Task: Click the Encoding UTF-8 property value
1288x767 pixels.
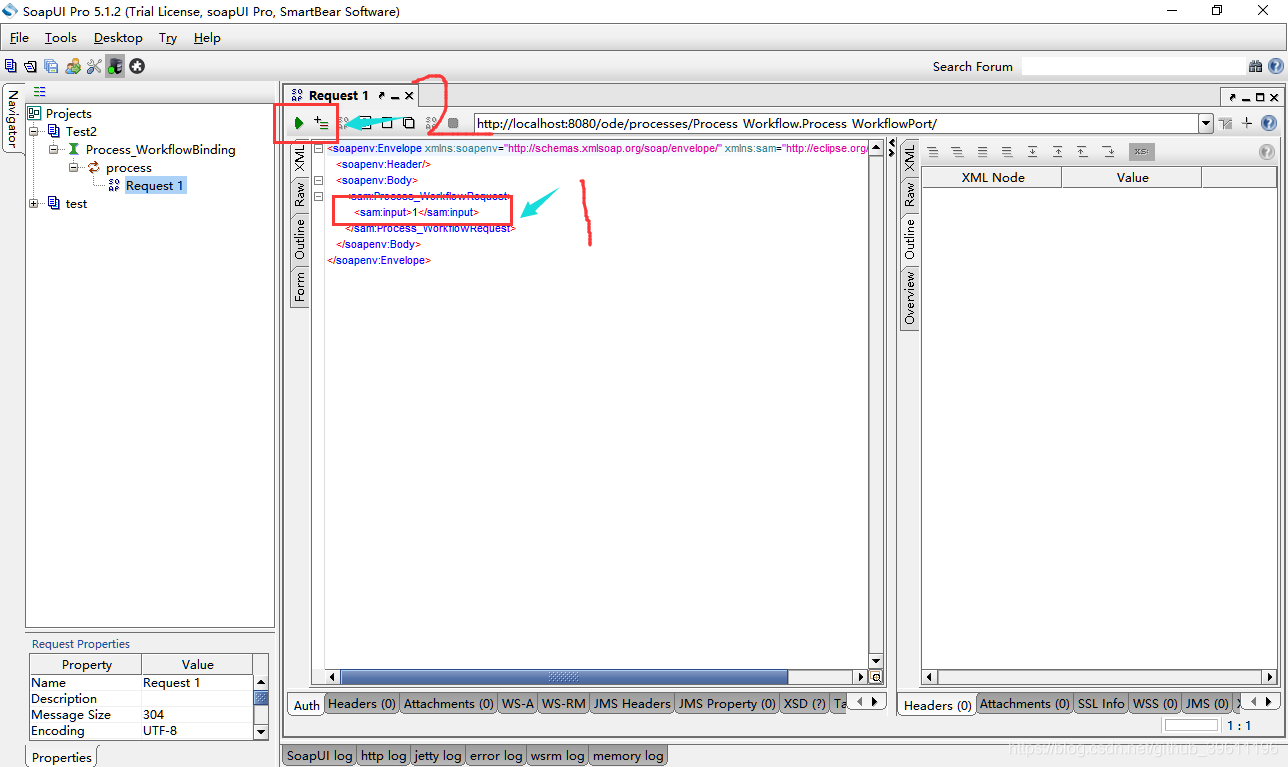Action: [197, 731]
